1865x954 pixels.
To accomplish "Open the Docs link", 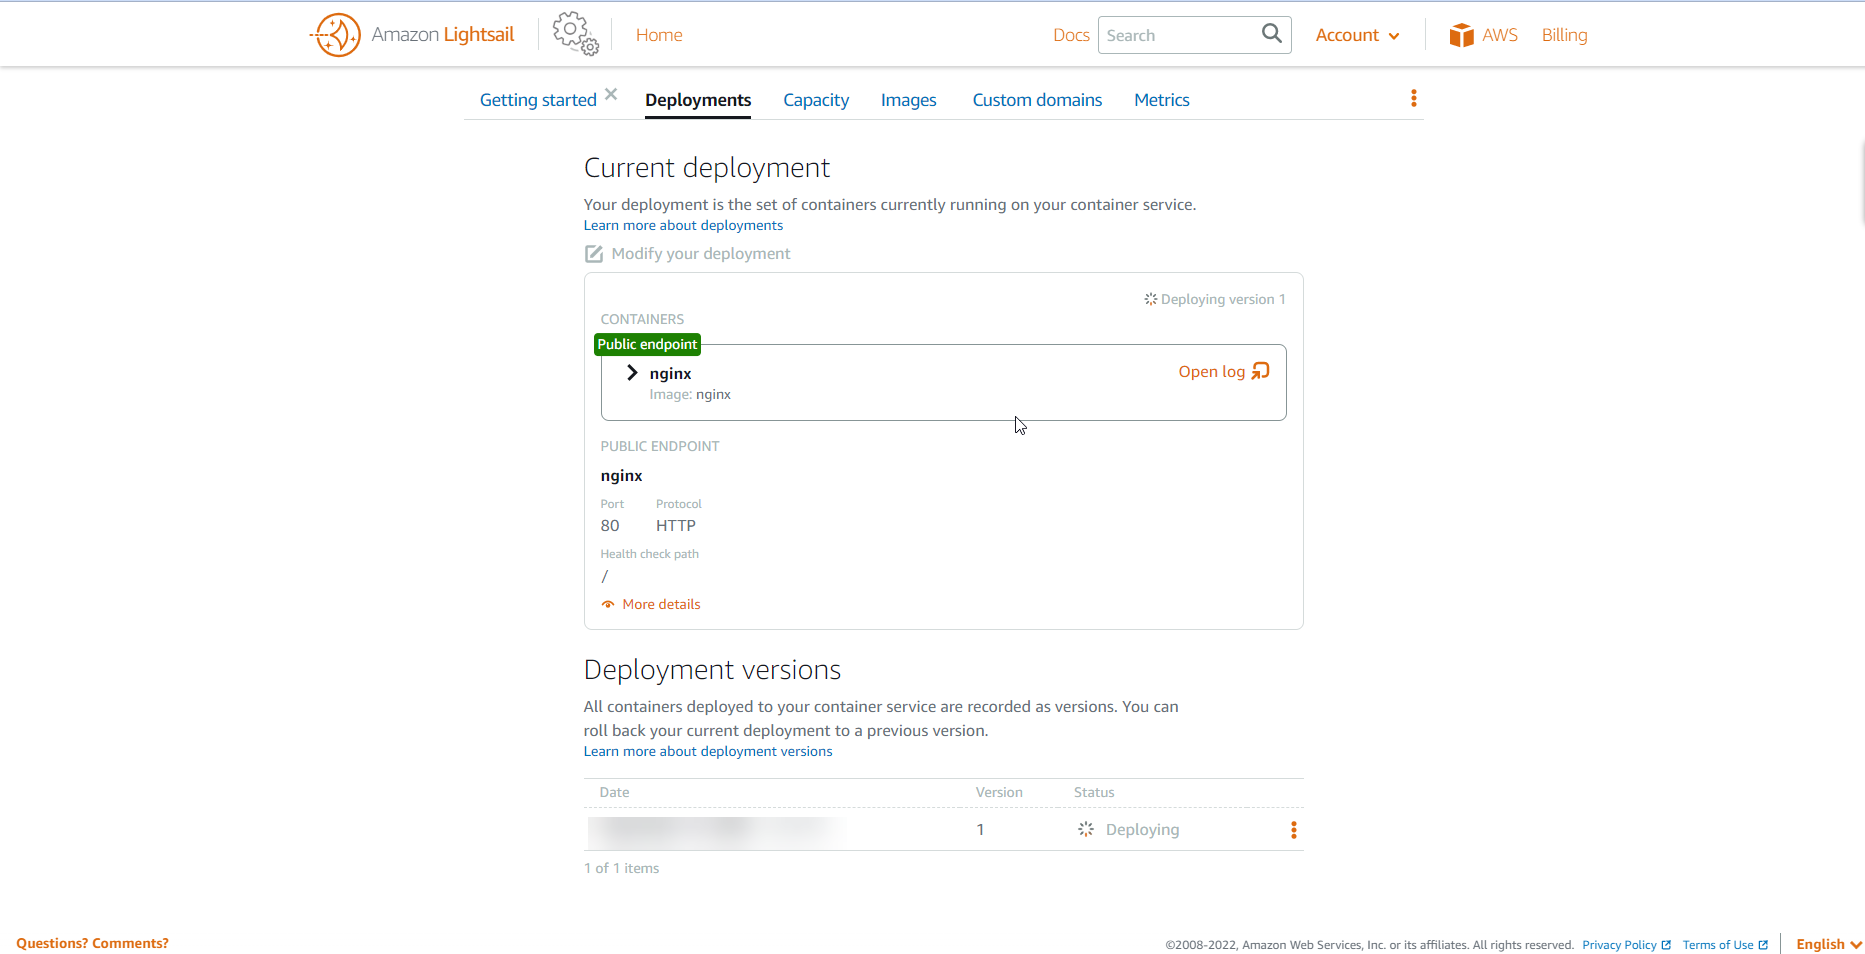I will [x=1071, y=35].
